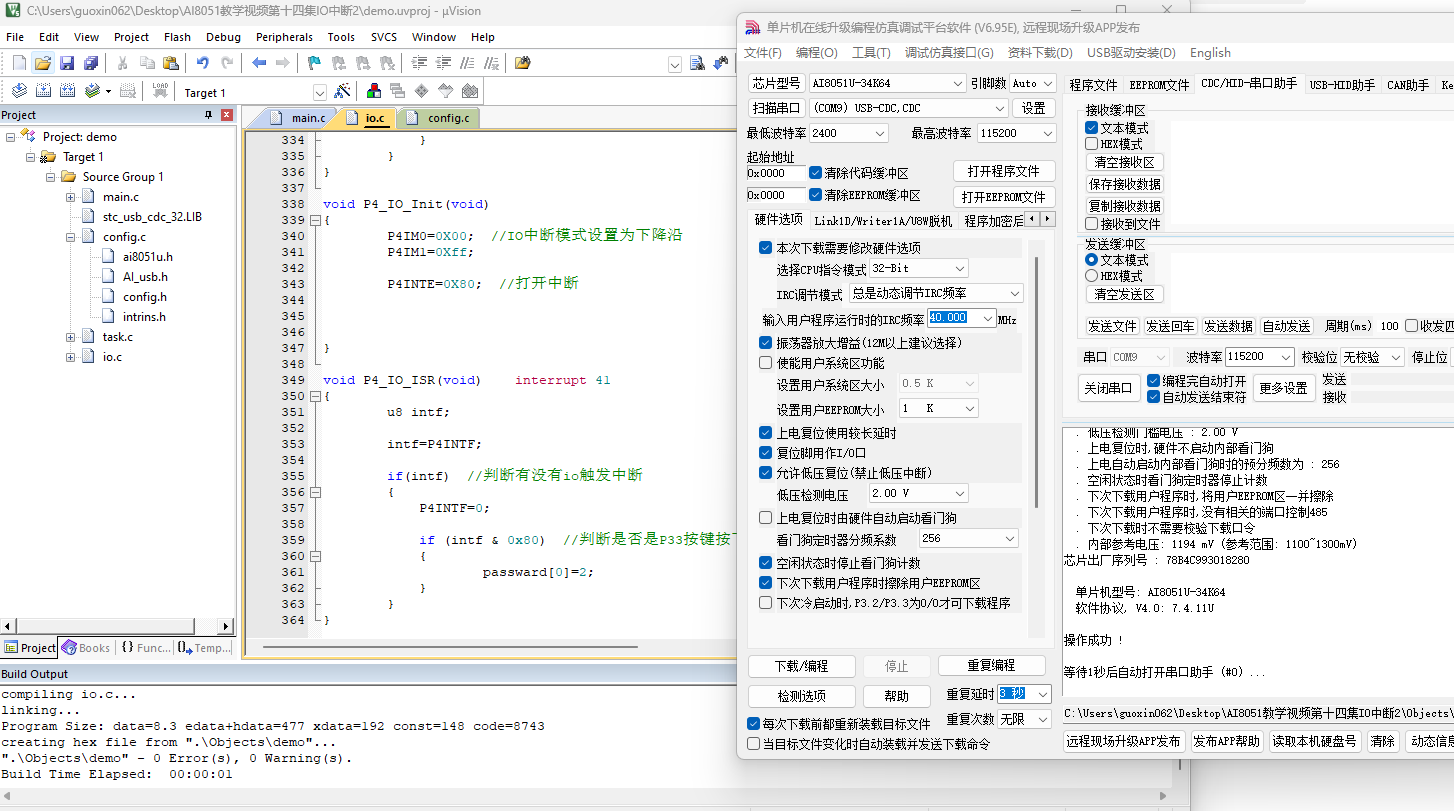
Task: Select HEX模式 radio in 发送缓冲区
Action: (1092, 276)
